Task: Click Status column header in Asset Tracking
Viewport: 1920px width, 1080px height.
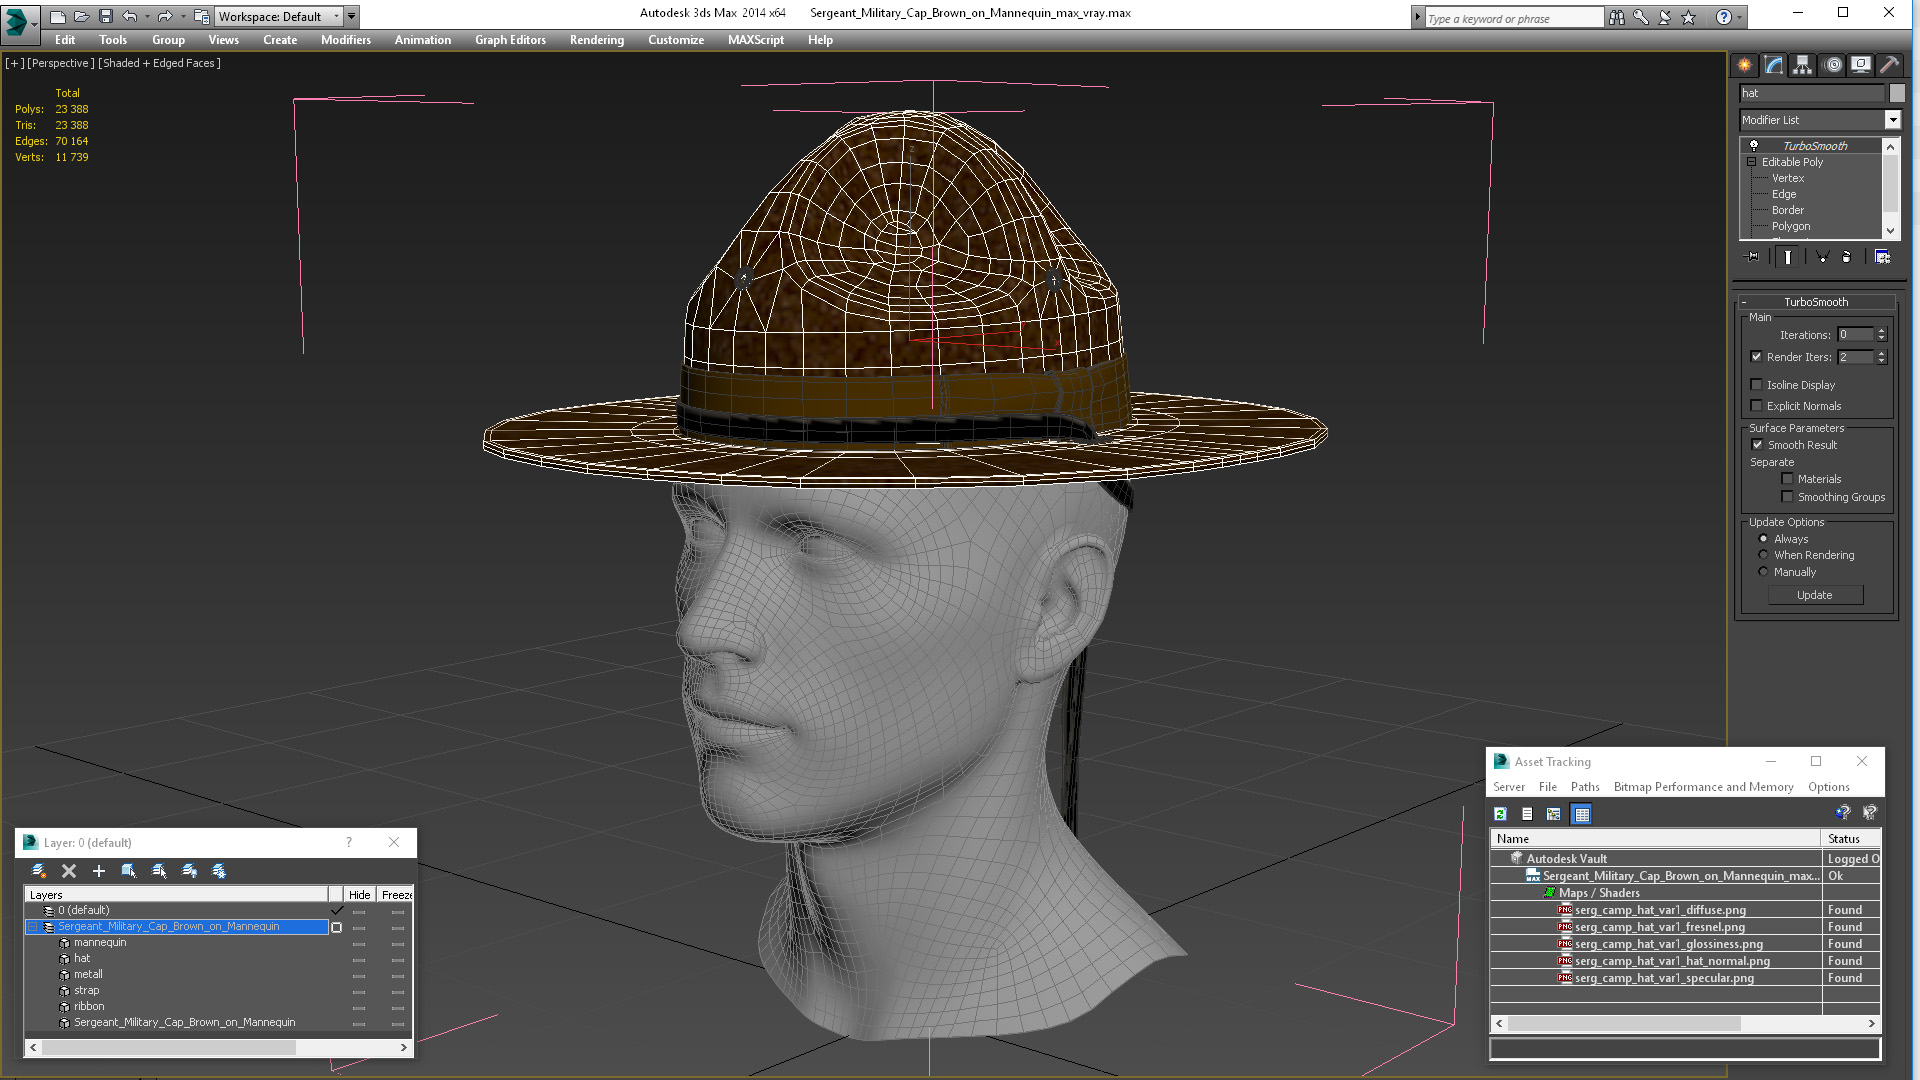Action: 1851,839
